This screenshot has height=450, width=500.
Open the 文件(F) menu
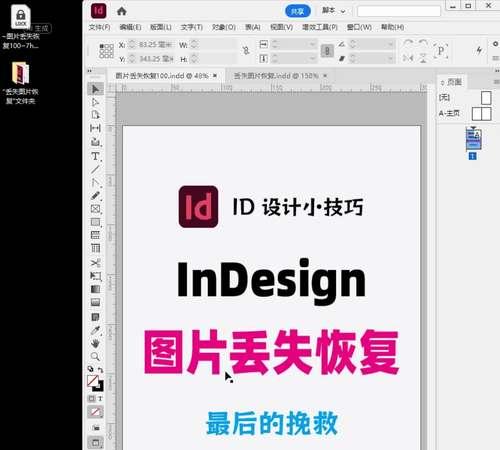[x=99, y=27]
